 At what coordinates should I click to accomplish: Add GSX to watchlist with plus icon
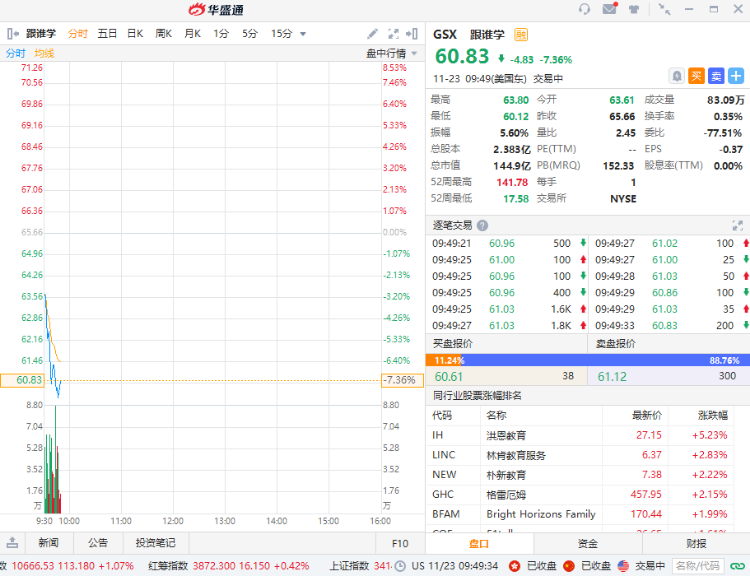[x=736, y=75]
